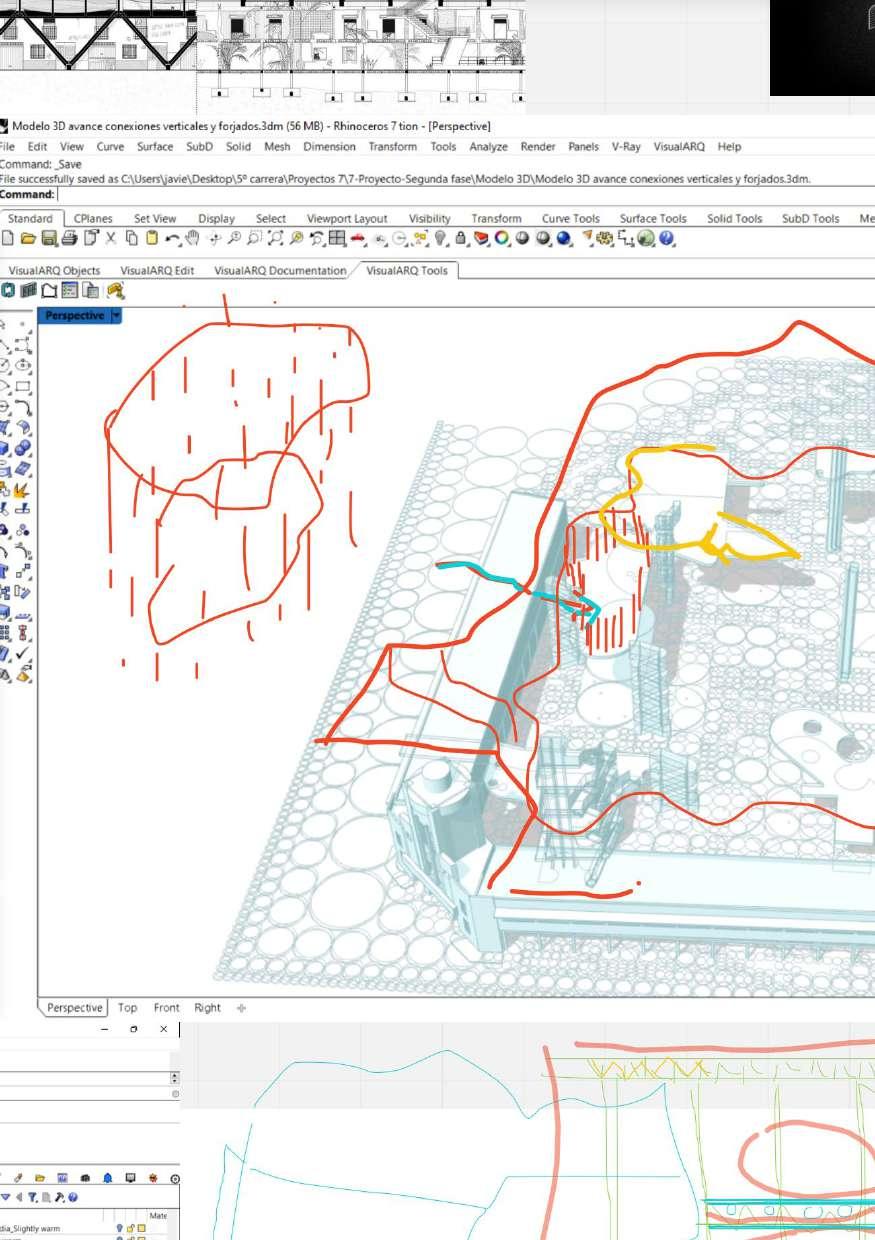Select the Ellipse tool in left sidebar
This screenshot has width=875, height=1240.
tap(23, 365)
